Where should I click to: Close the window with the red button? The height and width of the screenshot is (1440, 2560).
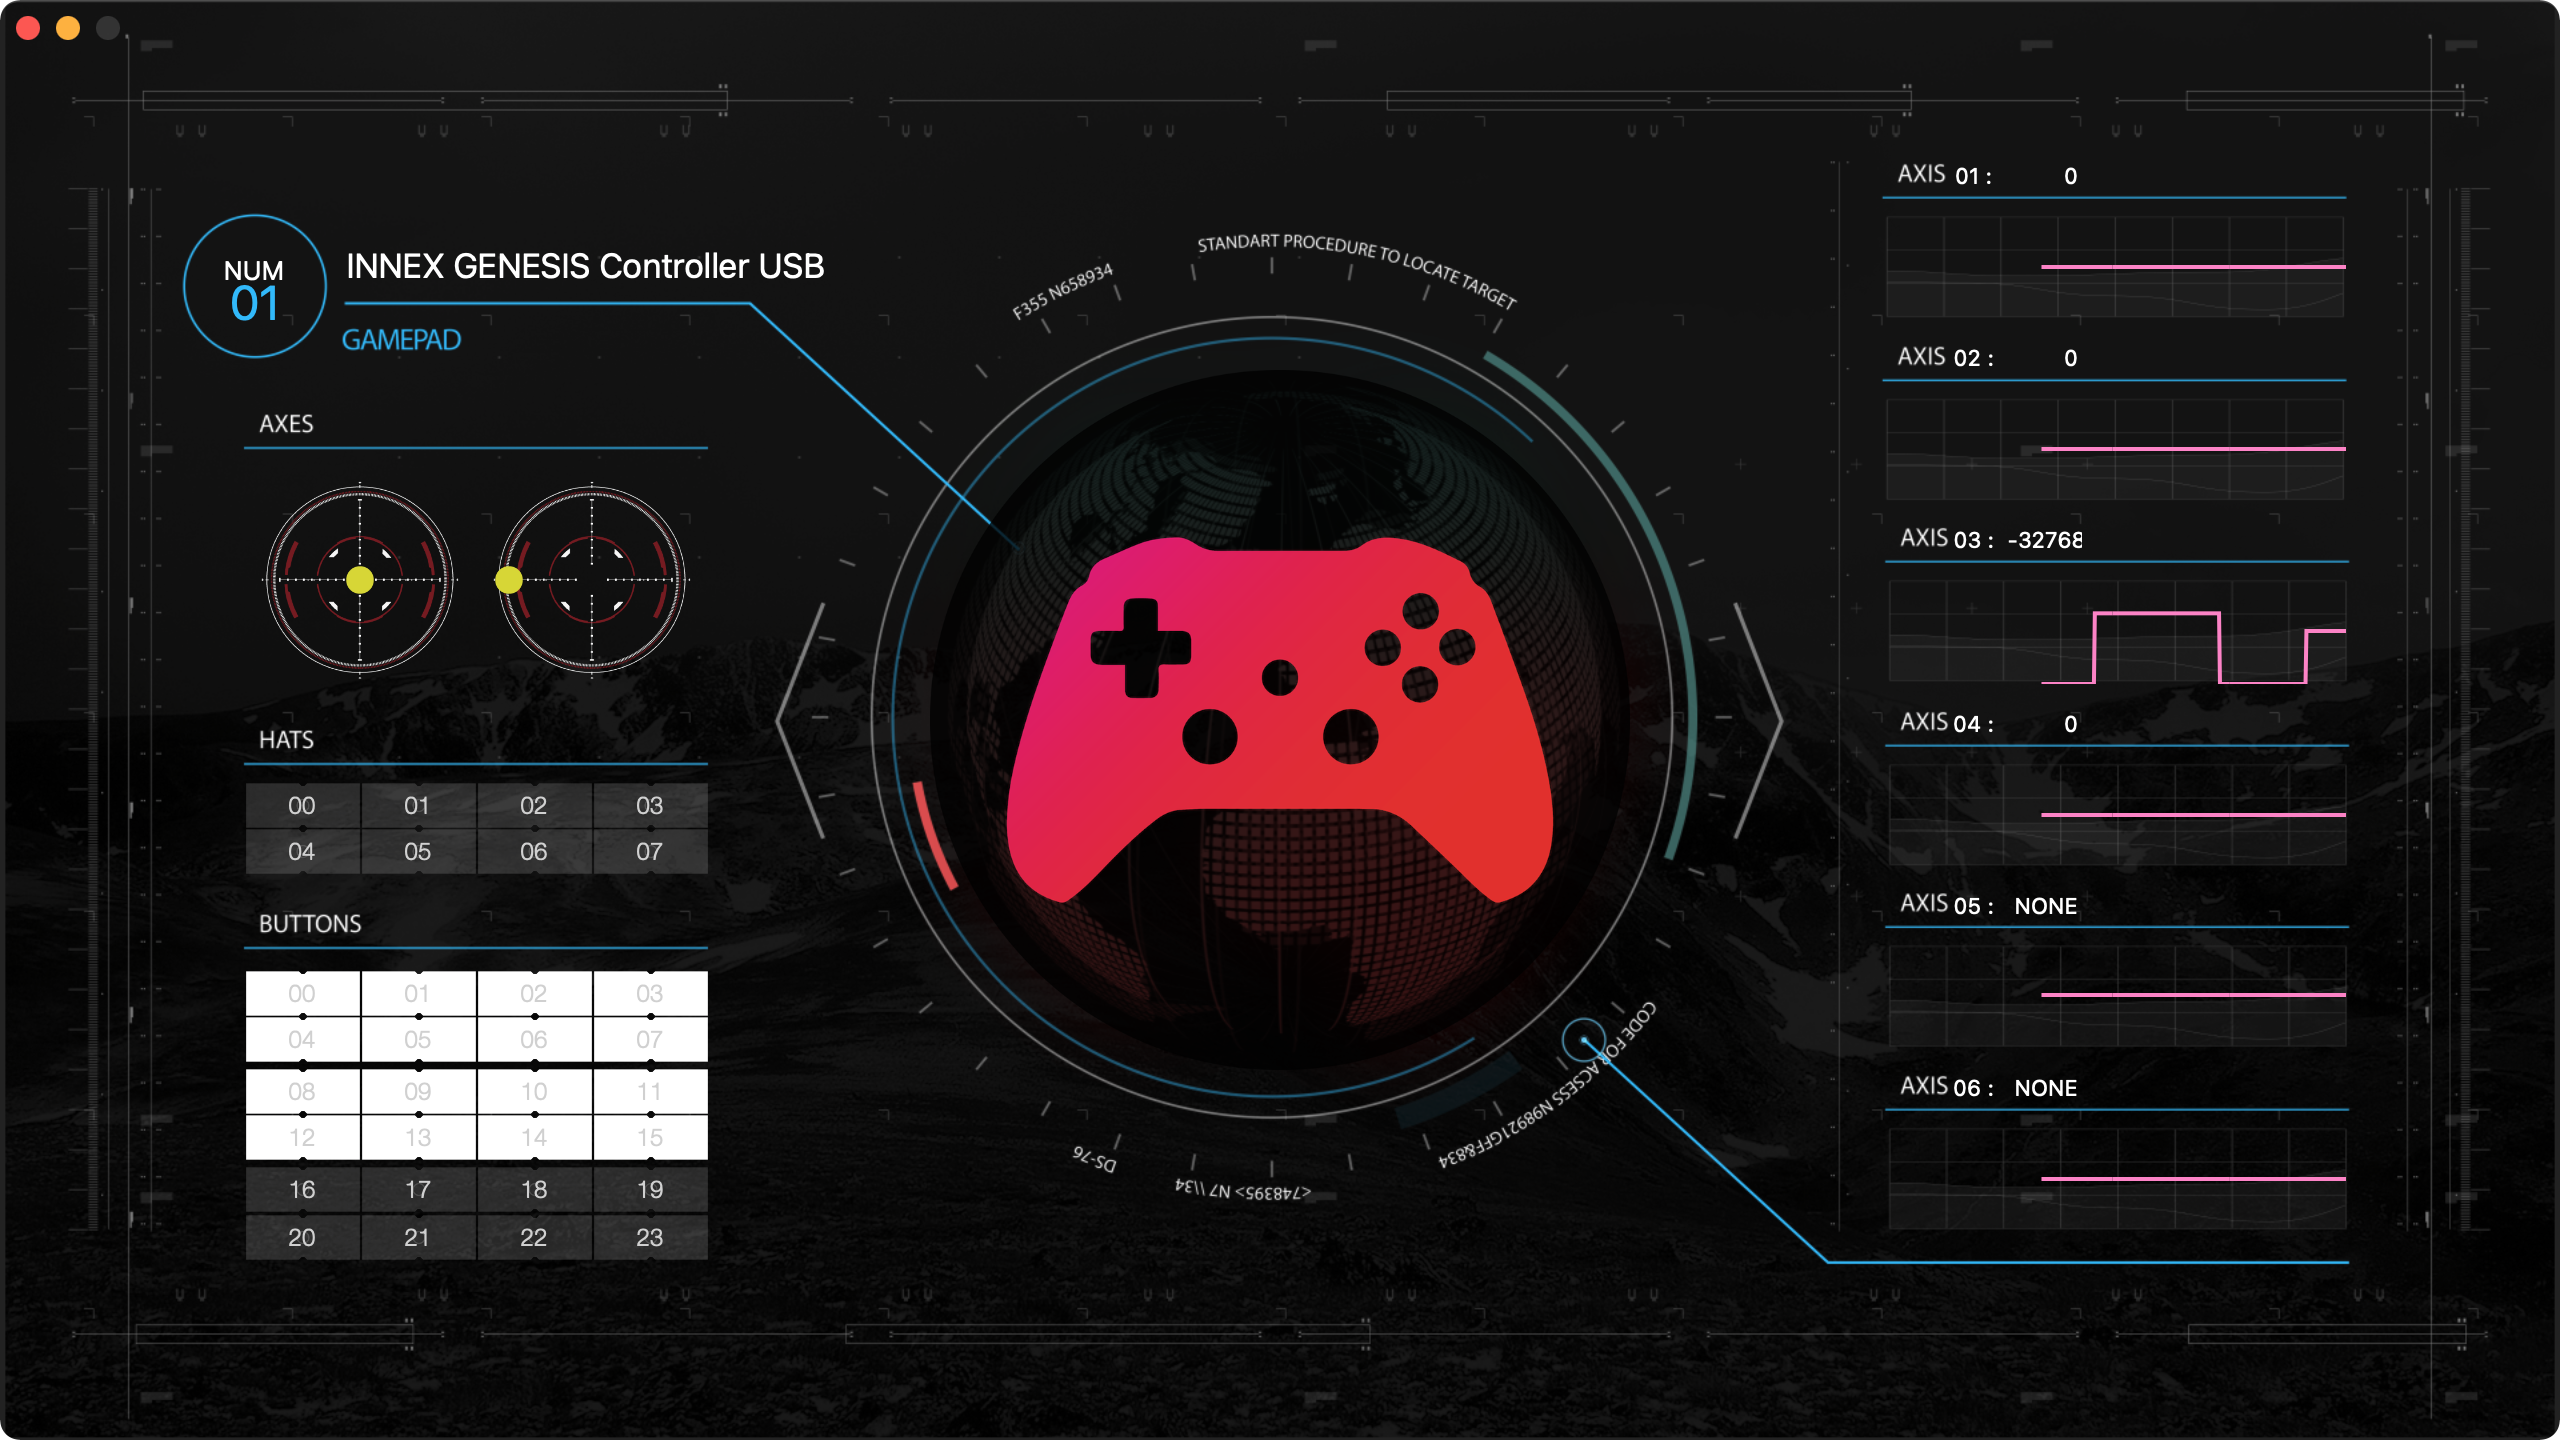pos(28,28)
